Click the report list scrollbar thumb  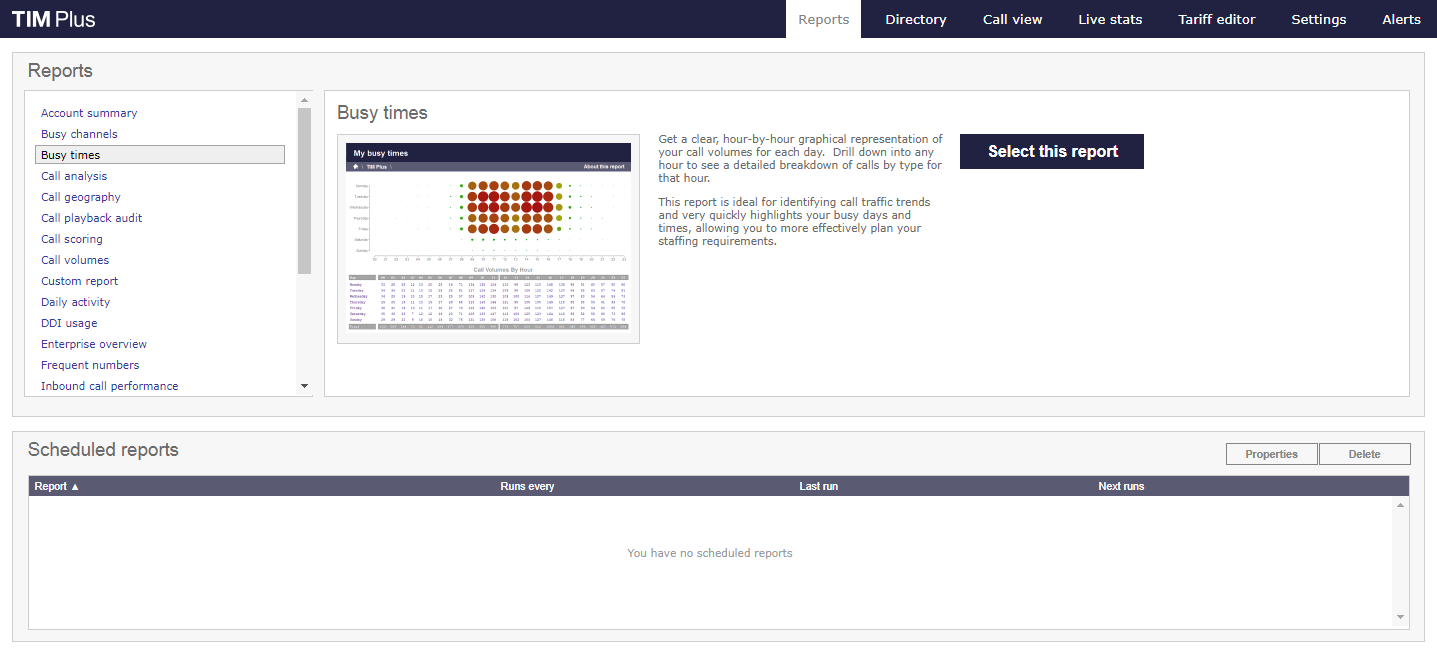tap(304, 190)
